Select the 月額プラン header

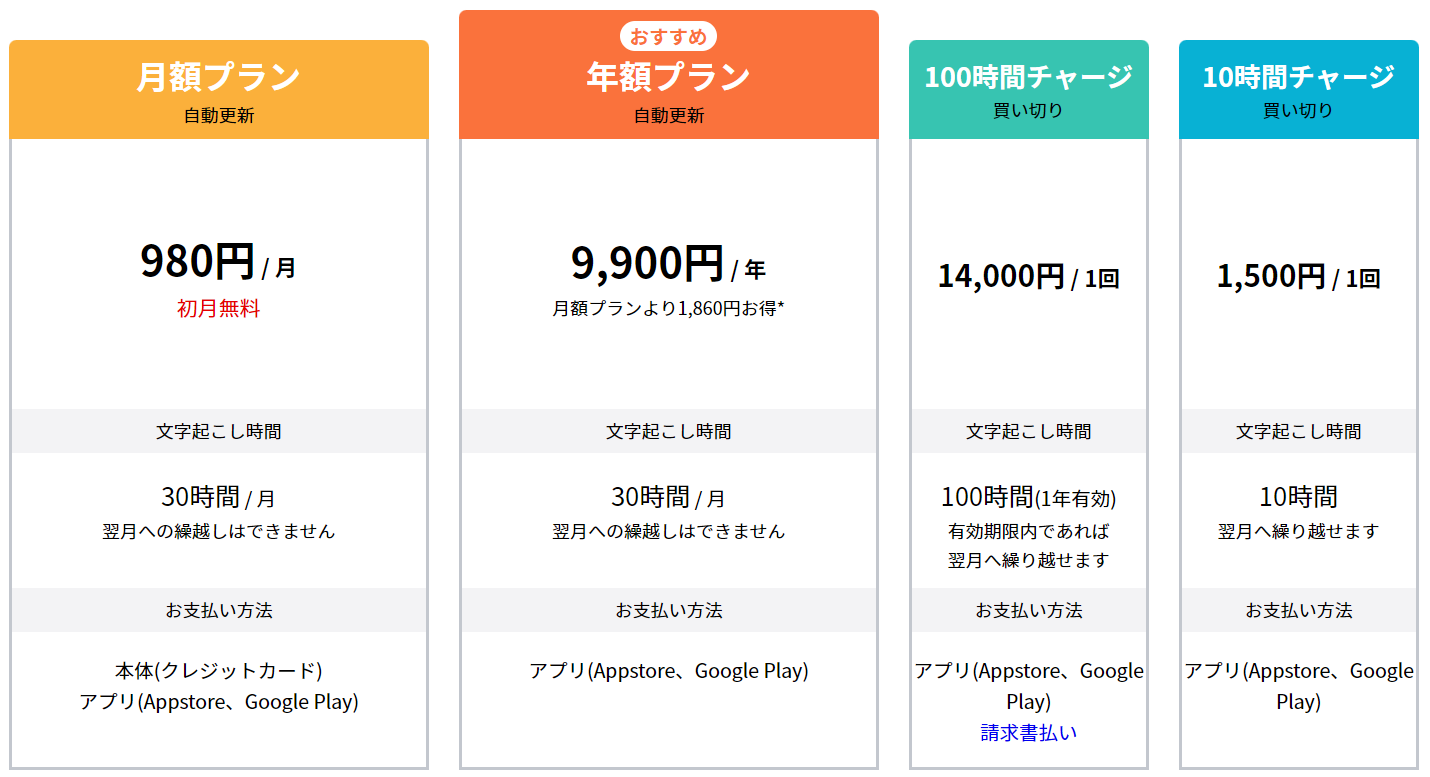click(x=219, y=90)
